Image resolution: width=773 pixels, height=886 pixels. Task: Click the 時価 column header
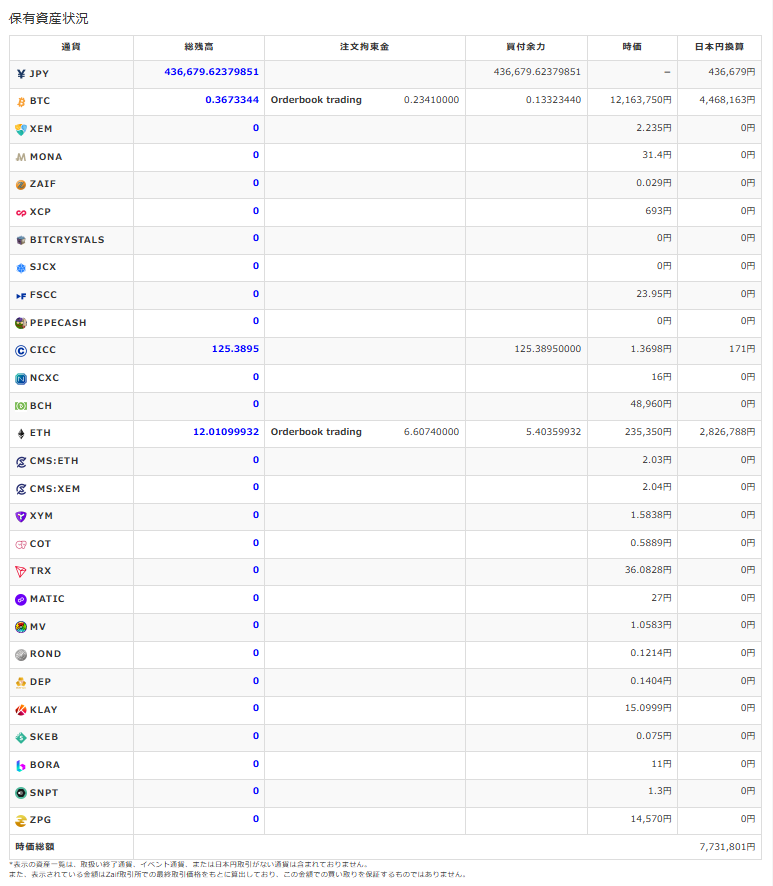tap(632, 47)
